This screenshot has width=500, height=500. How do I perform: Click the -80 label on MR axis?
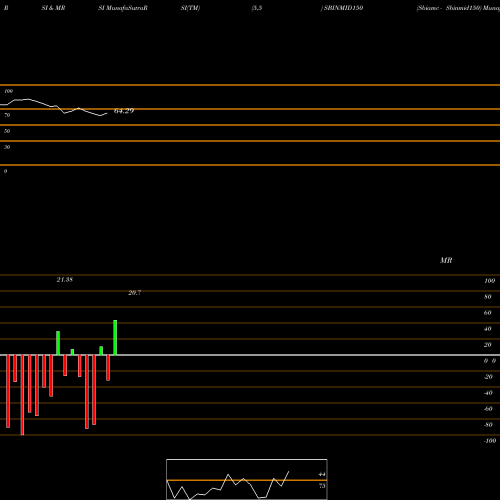coord(488,425)
